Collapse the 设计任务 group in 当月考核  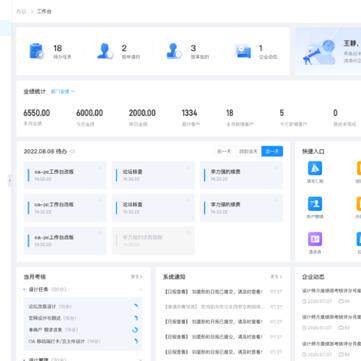tap(25, 289)
